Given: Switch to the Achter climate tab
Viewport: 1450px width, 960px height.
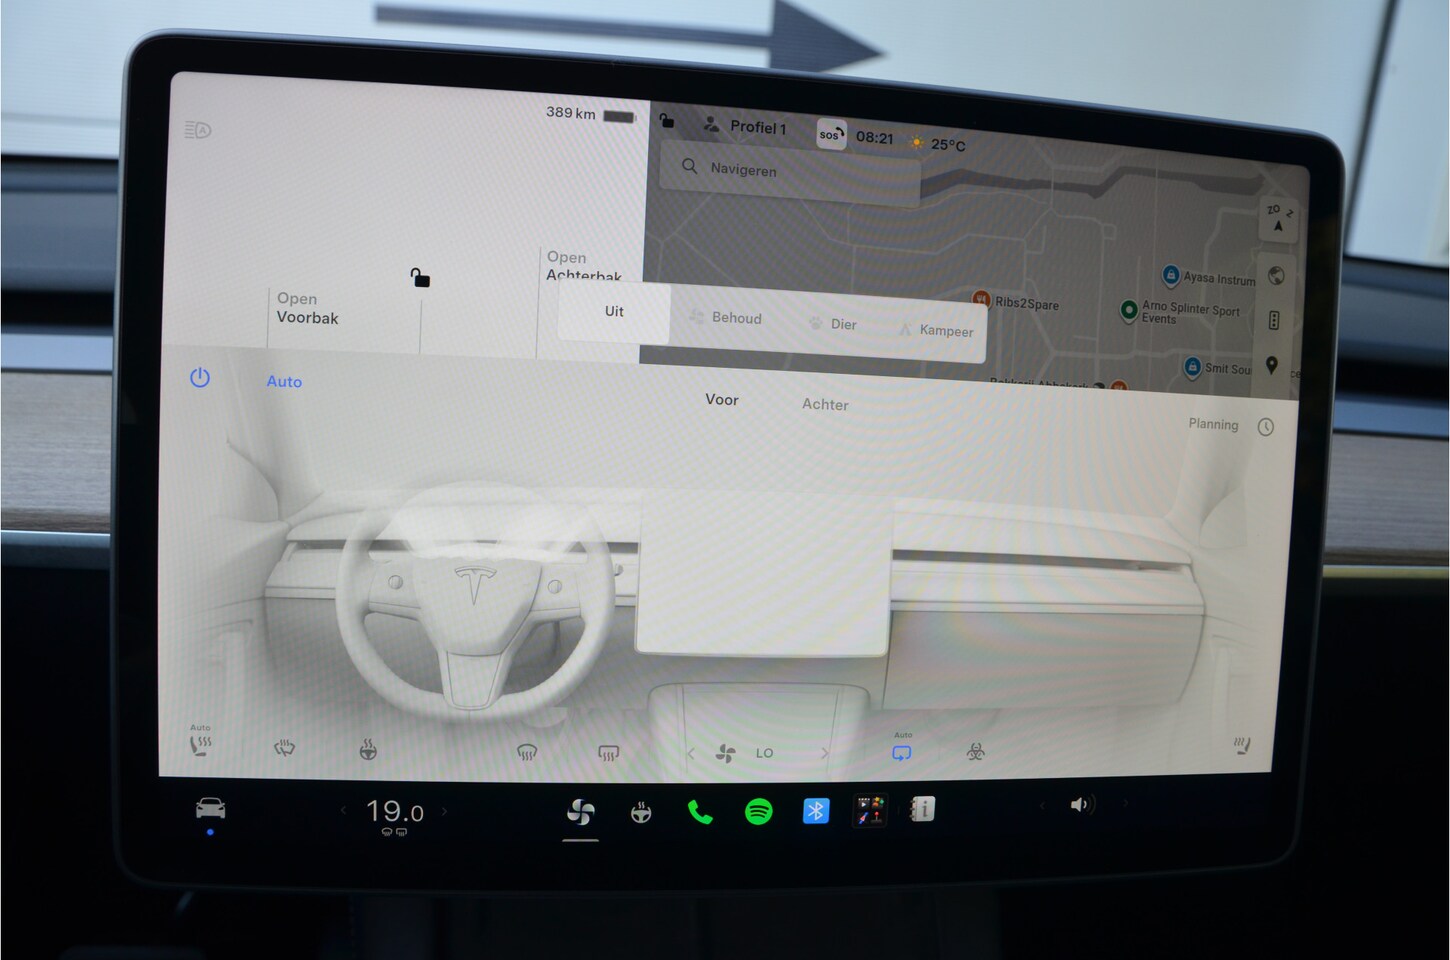Looking at the screenshot, I should pyautogui.click(x=825, y=404).
